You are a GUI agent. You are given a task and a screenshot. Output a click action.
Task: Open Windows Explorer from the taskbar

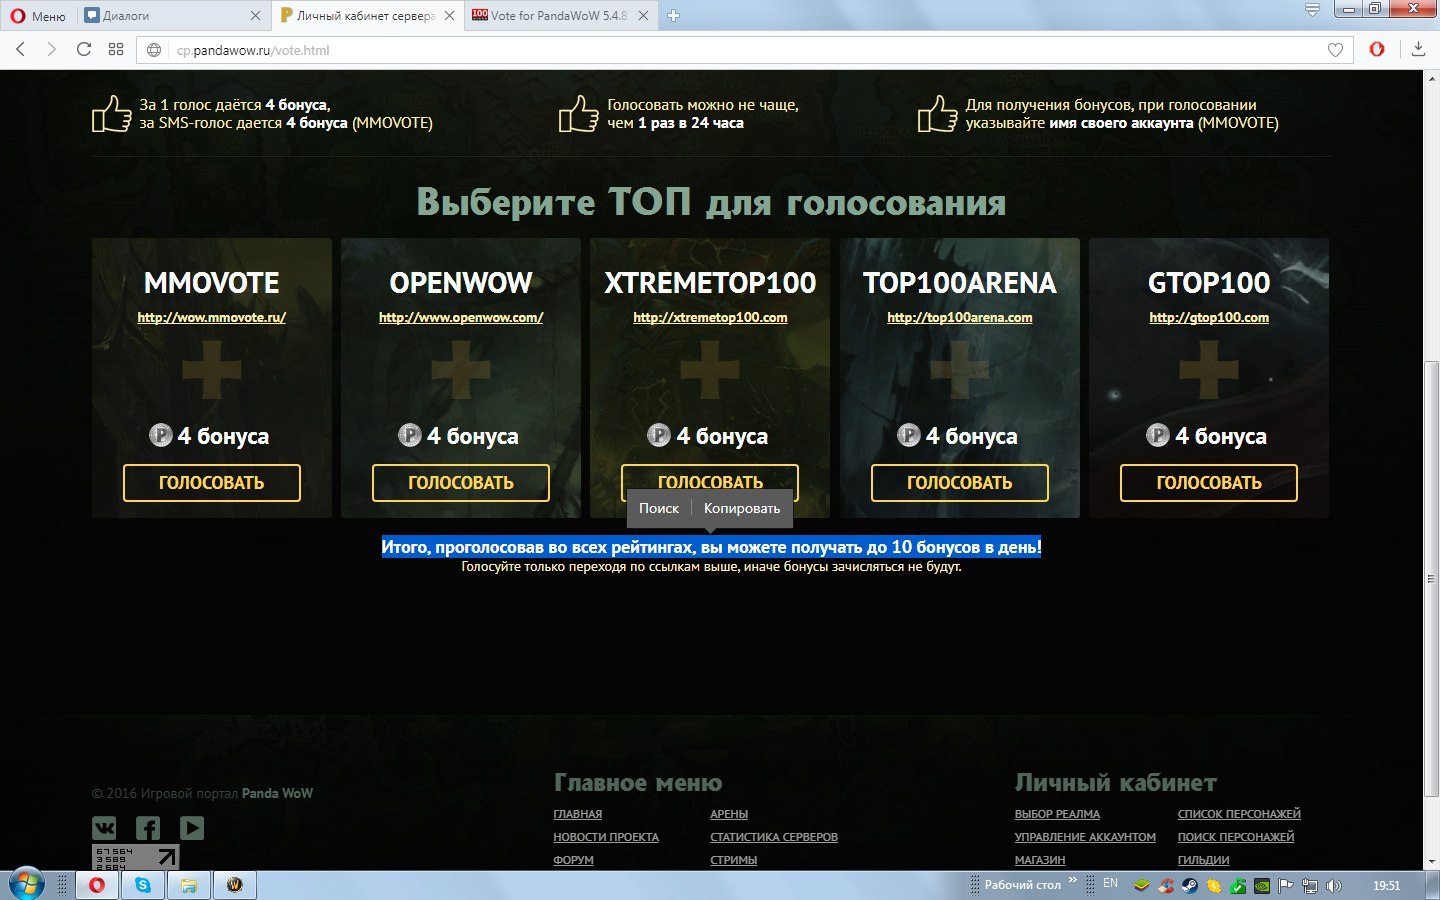point(189,885)
